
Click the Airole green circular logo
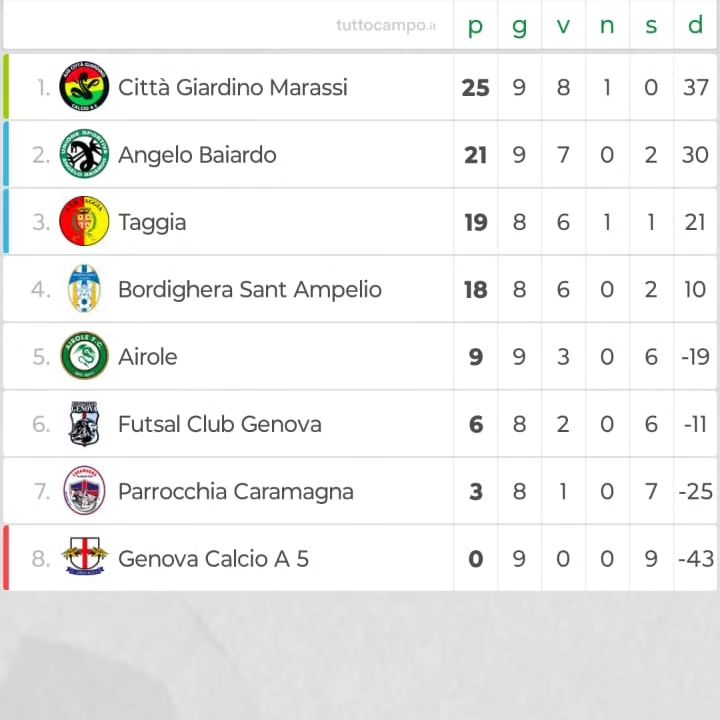click(84, 356)
